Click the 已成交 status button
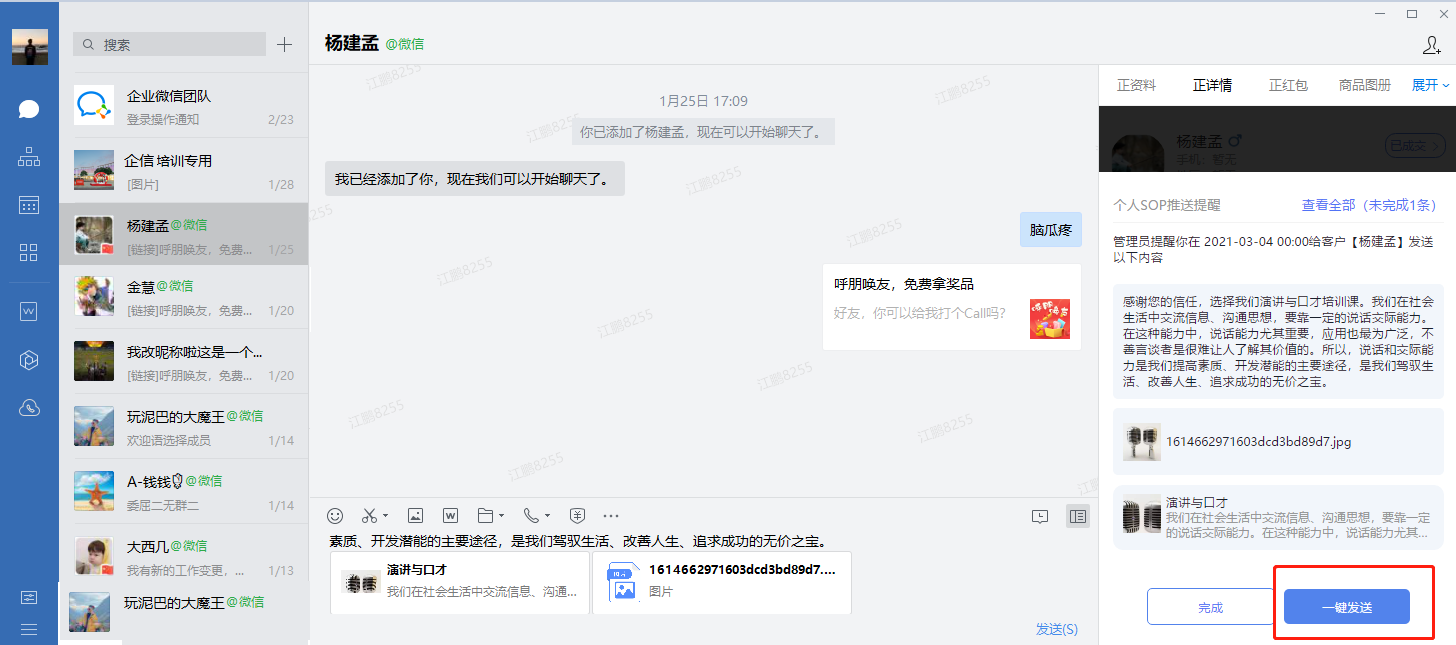Image resolution: width=1456 pixels, height=645 pixels. pos(1414,146)
